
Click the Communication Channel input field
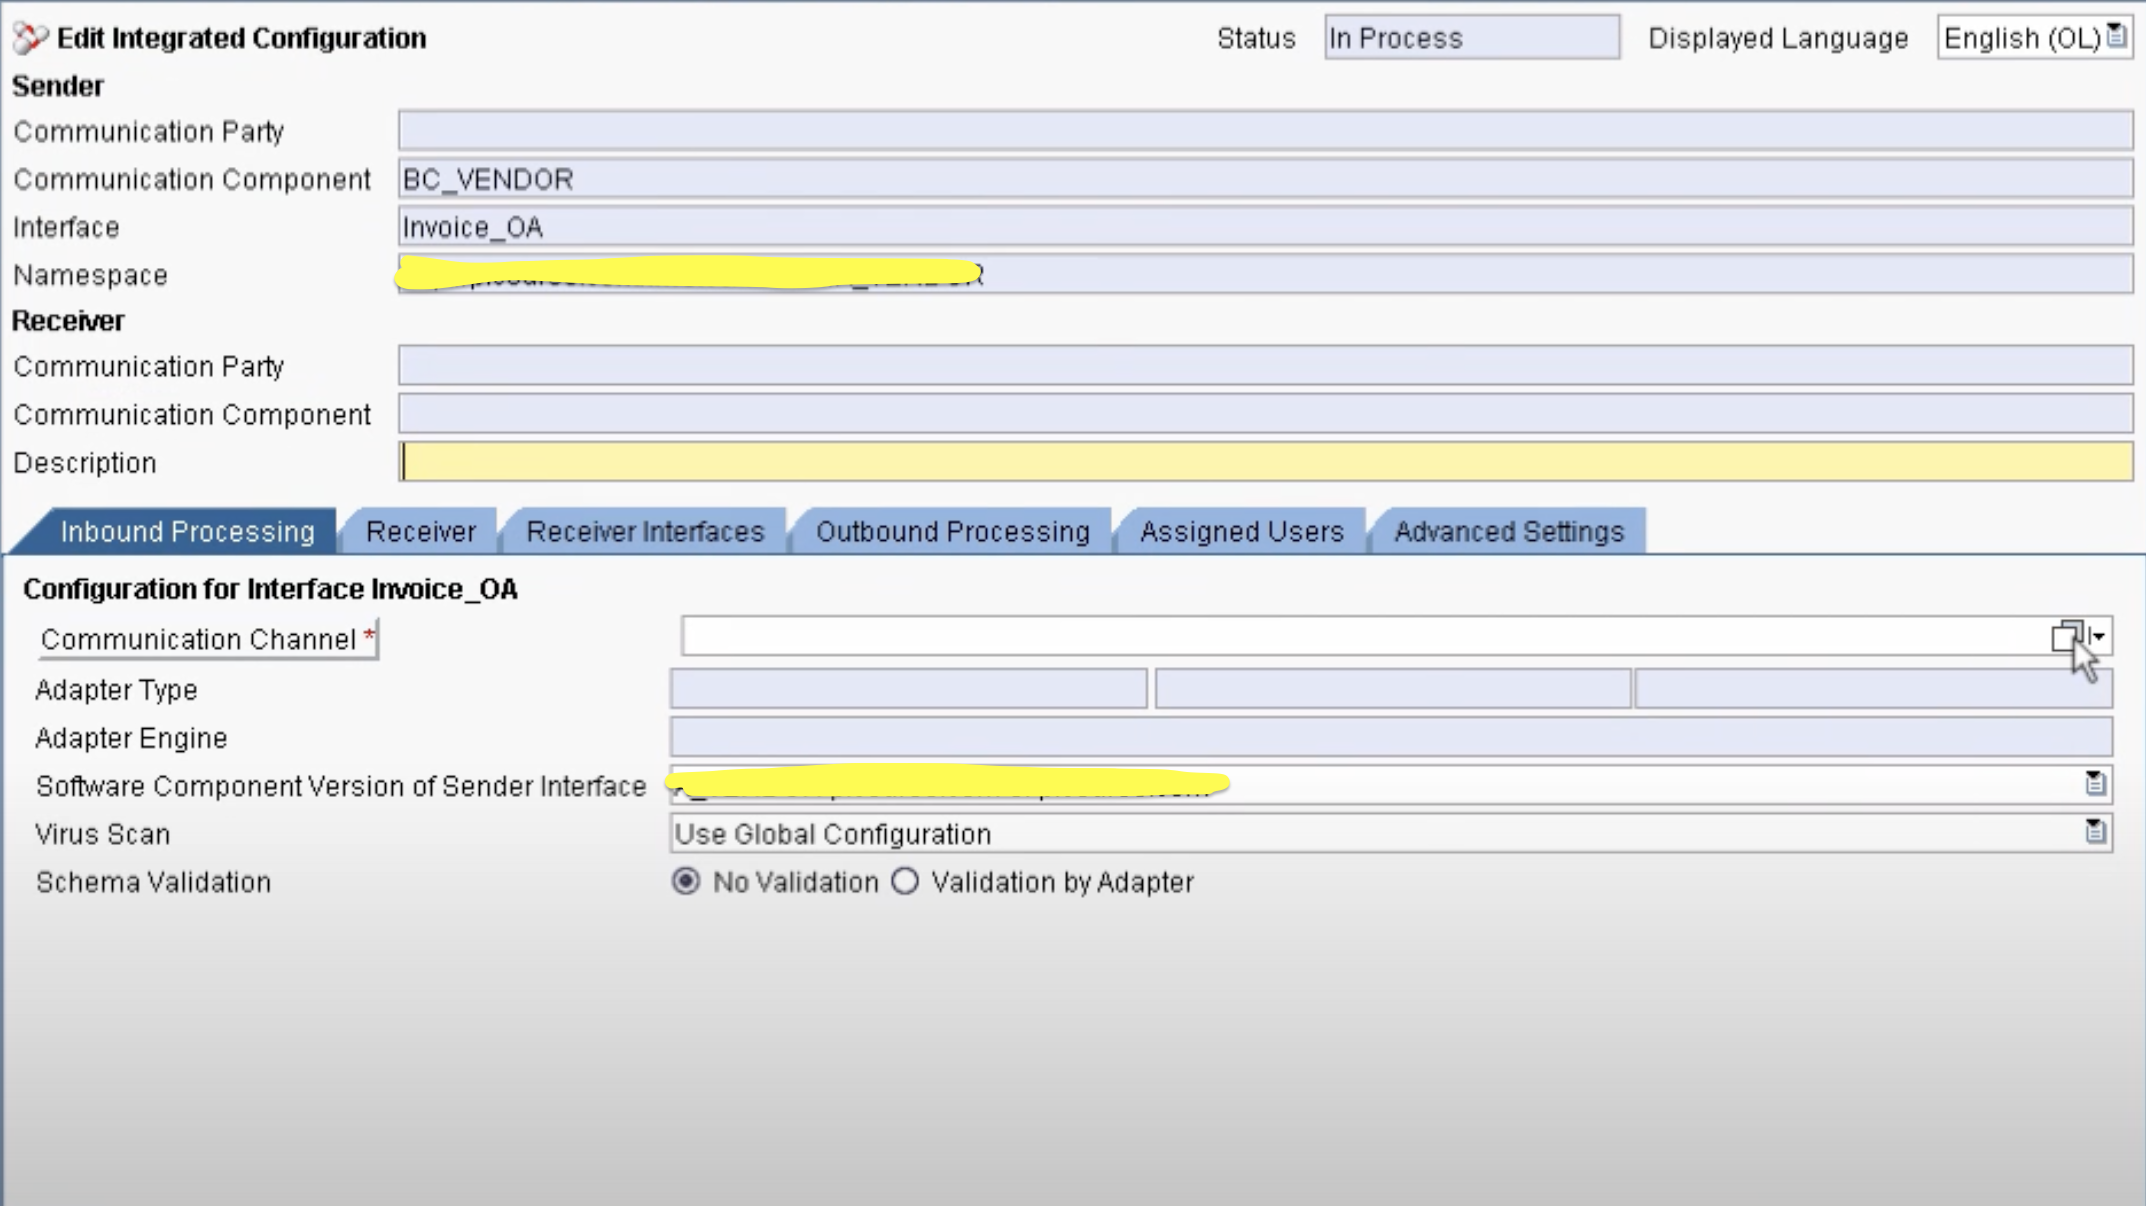[1360, 637]
